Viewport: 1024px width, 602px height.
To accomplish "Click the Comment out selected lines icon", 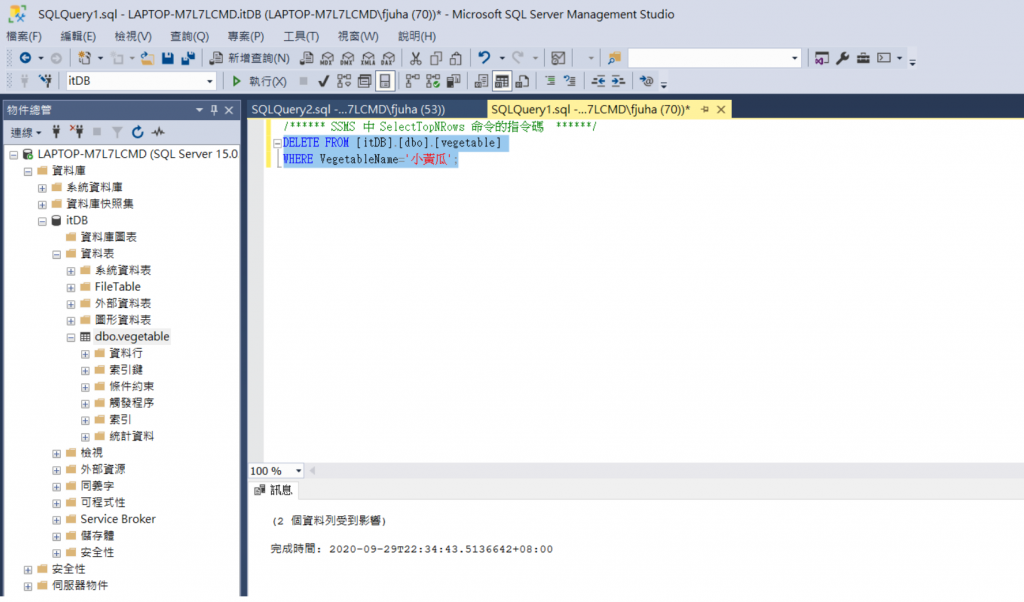I will 550,81.
